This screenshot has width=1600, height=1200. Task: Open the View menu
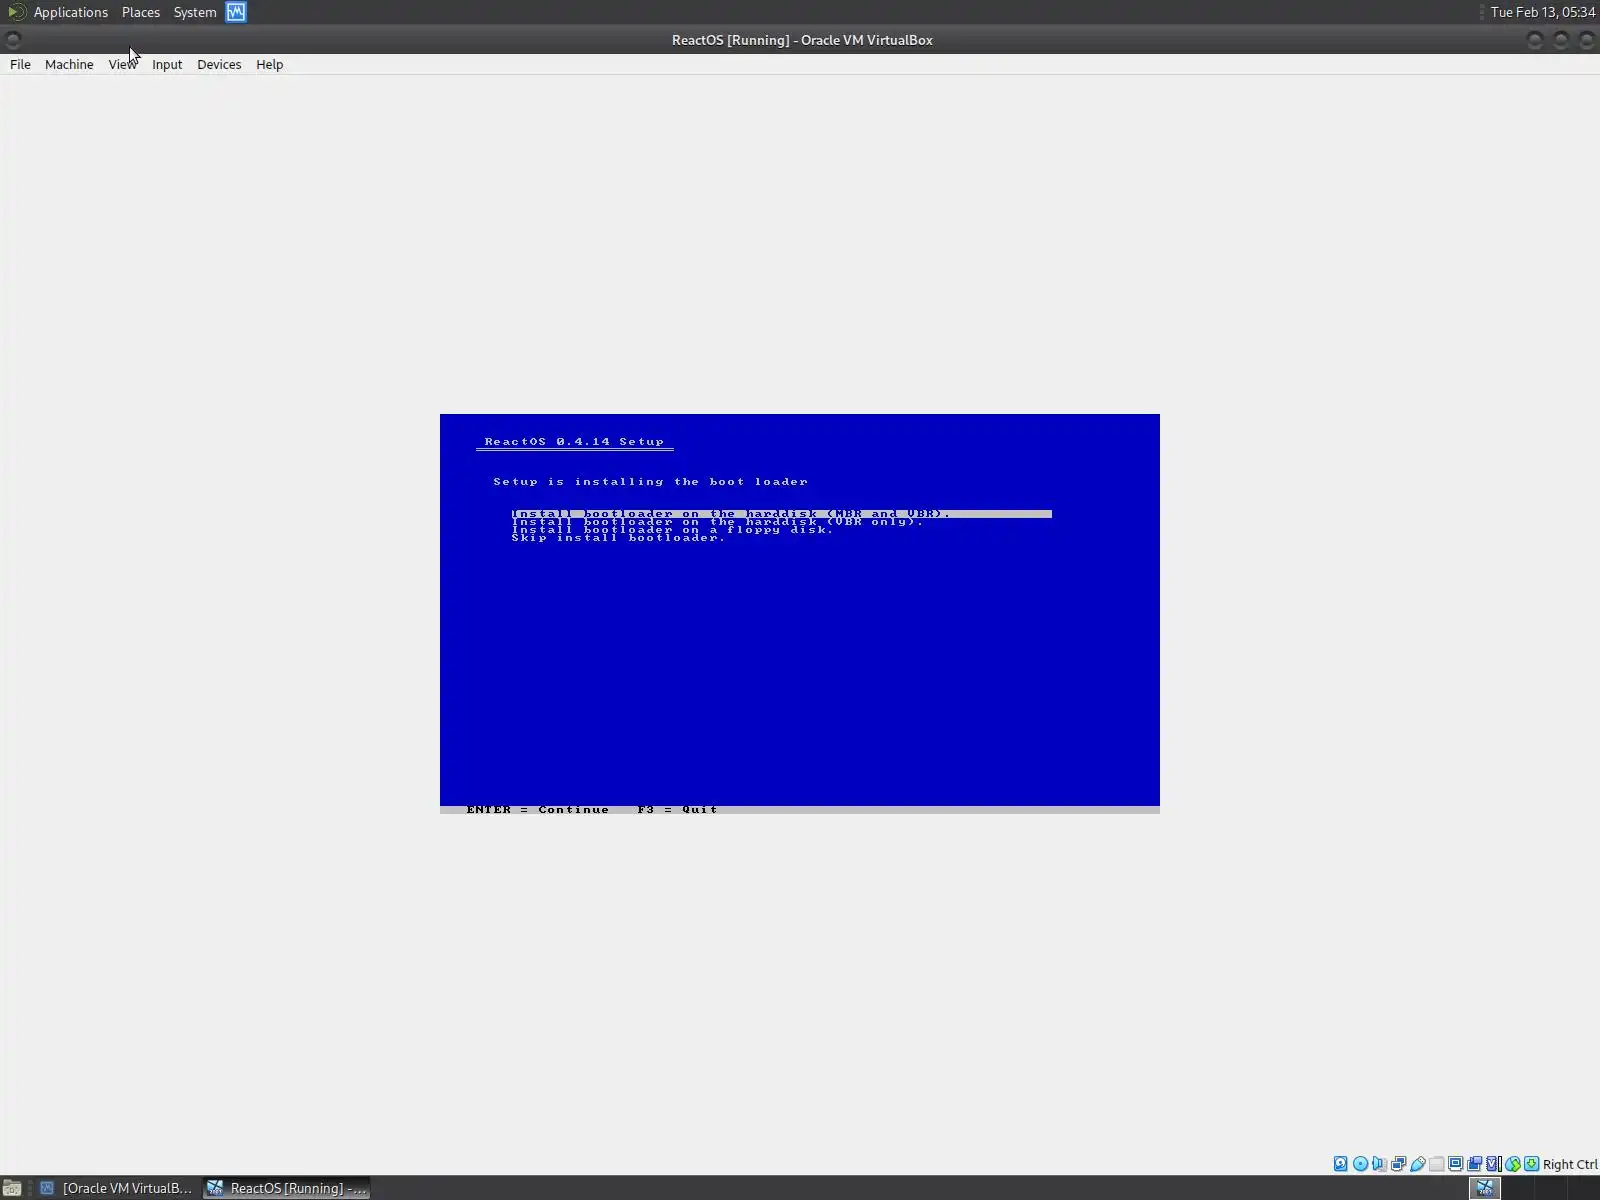coord(122,64)
